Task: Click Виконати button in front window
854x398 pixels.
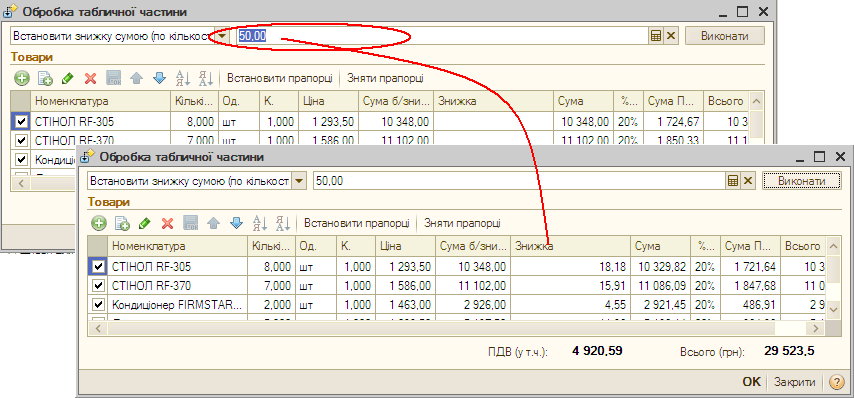Action: [802, 181]
